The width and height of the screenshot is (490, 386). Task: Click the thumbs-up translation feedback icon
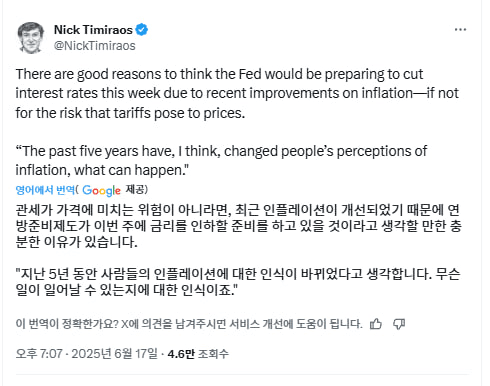pos(376,324)
